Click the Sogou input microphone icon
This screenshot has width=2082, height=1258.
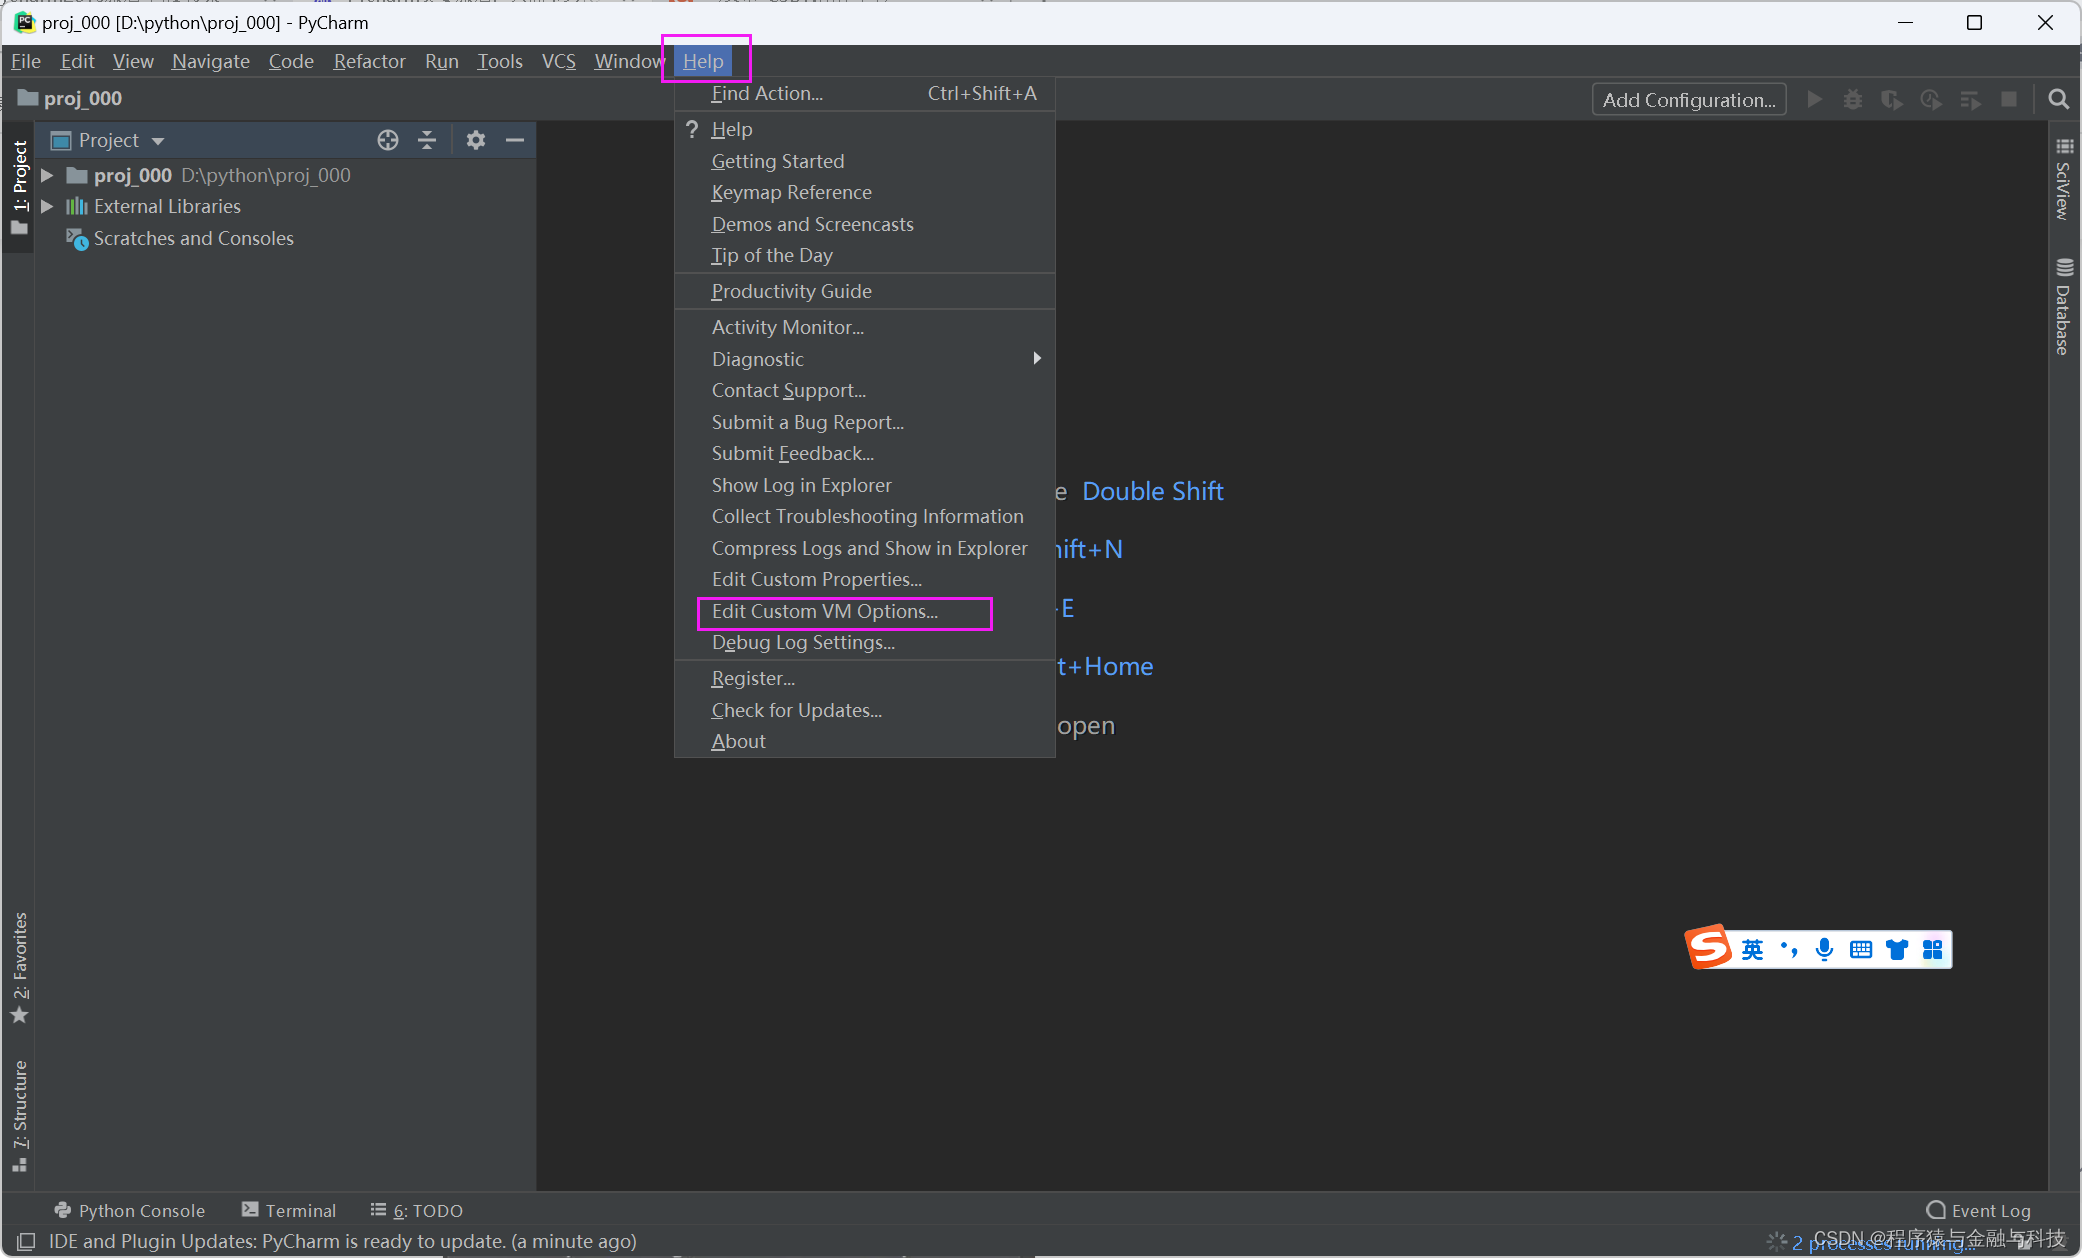coord(1825,949)
